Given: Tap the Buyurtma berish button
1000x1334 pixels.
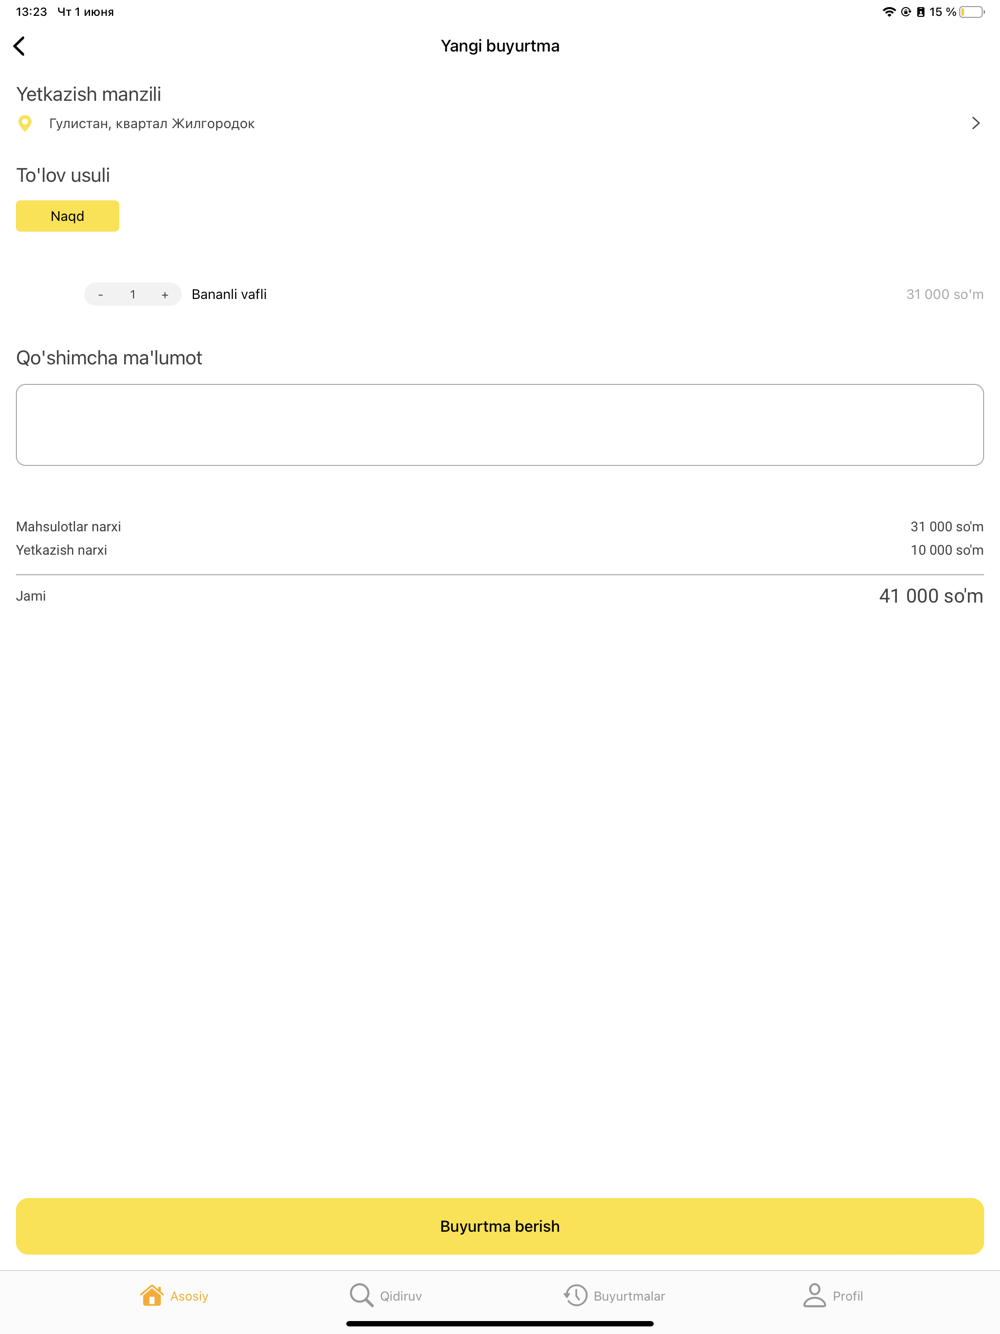Looking at the screenshot, I should click(500, 1226).
